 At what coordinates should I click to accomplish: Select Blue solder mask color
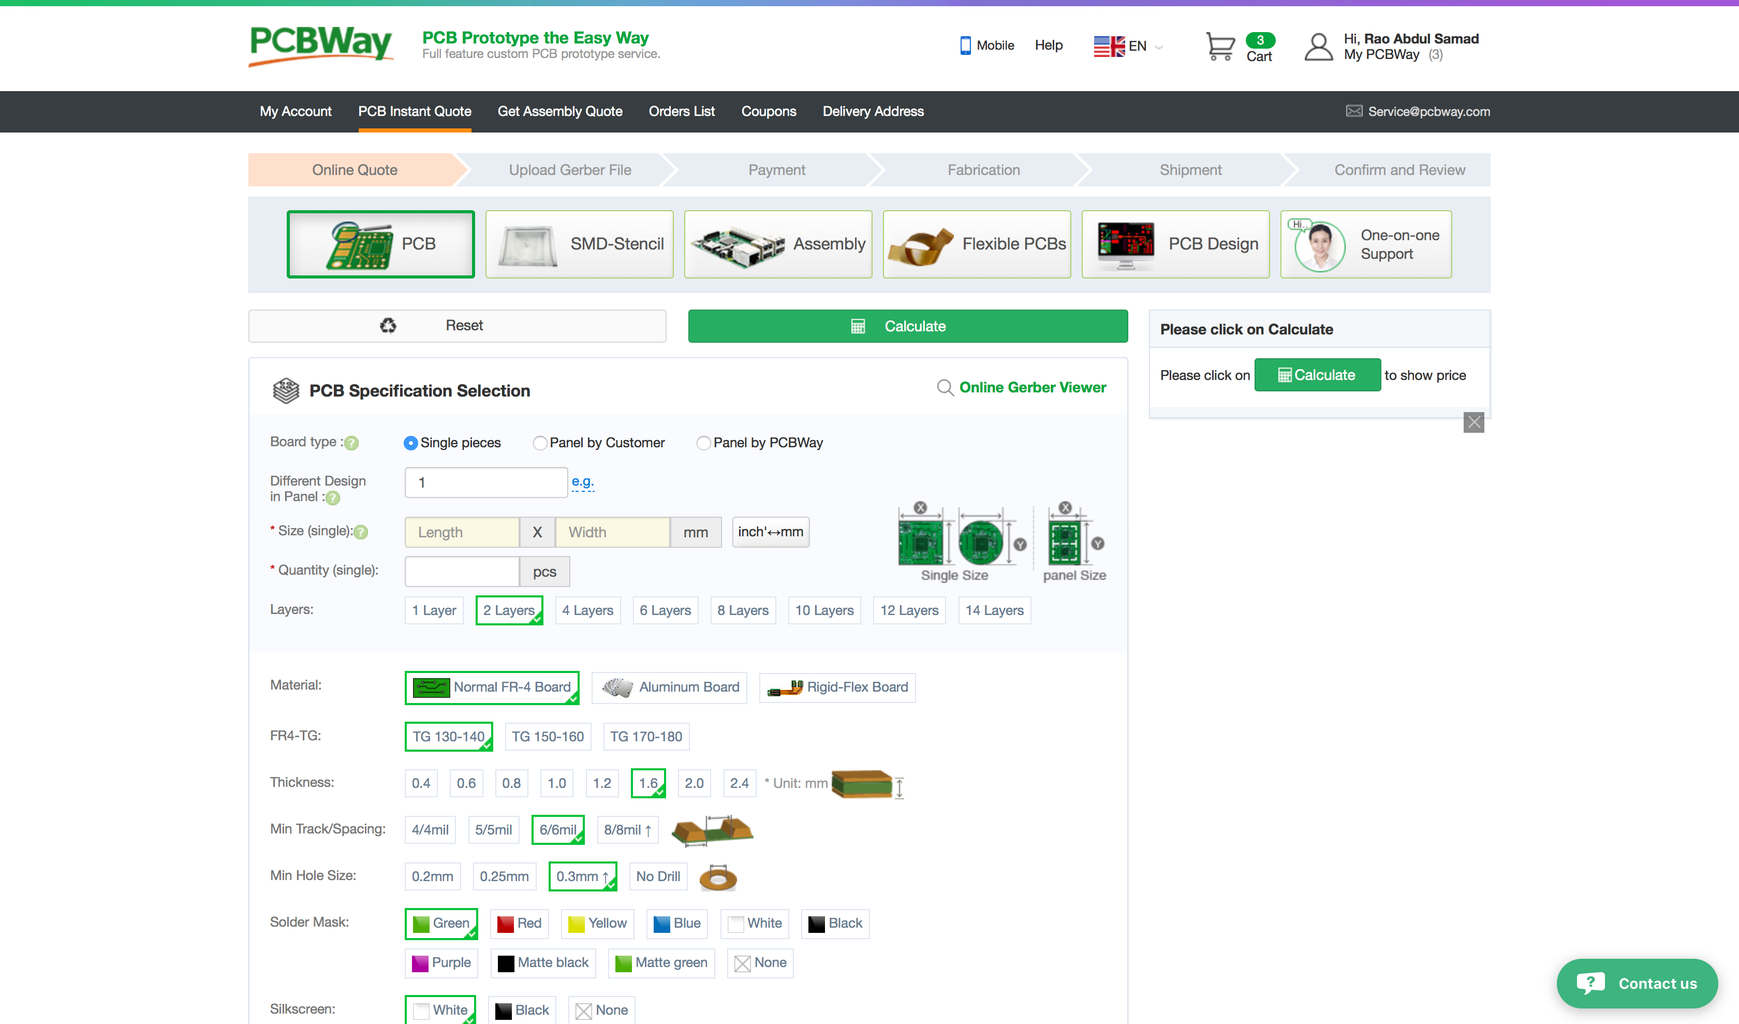677,924
